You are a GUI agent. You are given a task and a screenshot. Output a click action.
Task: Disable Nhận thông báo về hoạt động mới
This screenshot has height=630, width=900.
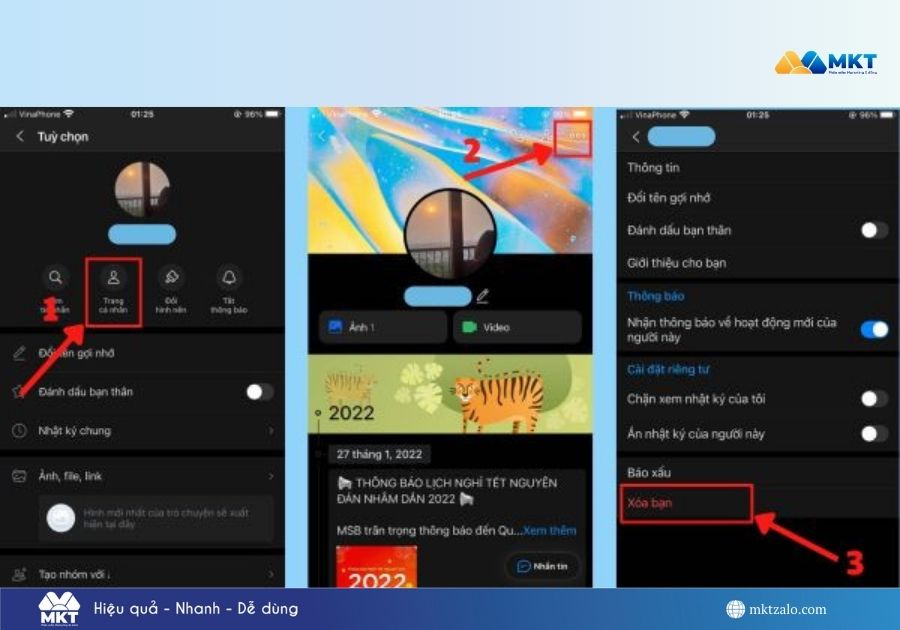873,329
